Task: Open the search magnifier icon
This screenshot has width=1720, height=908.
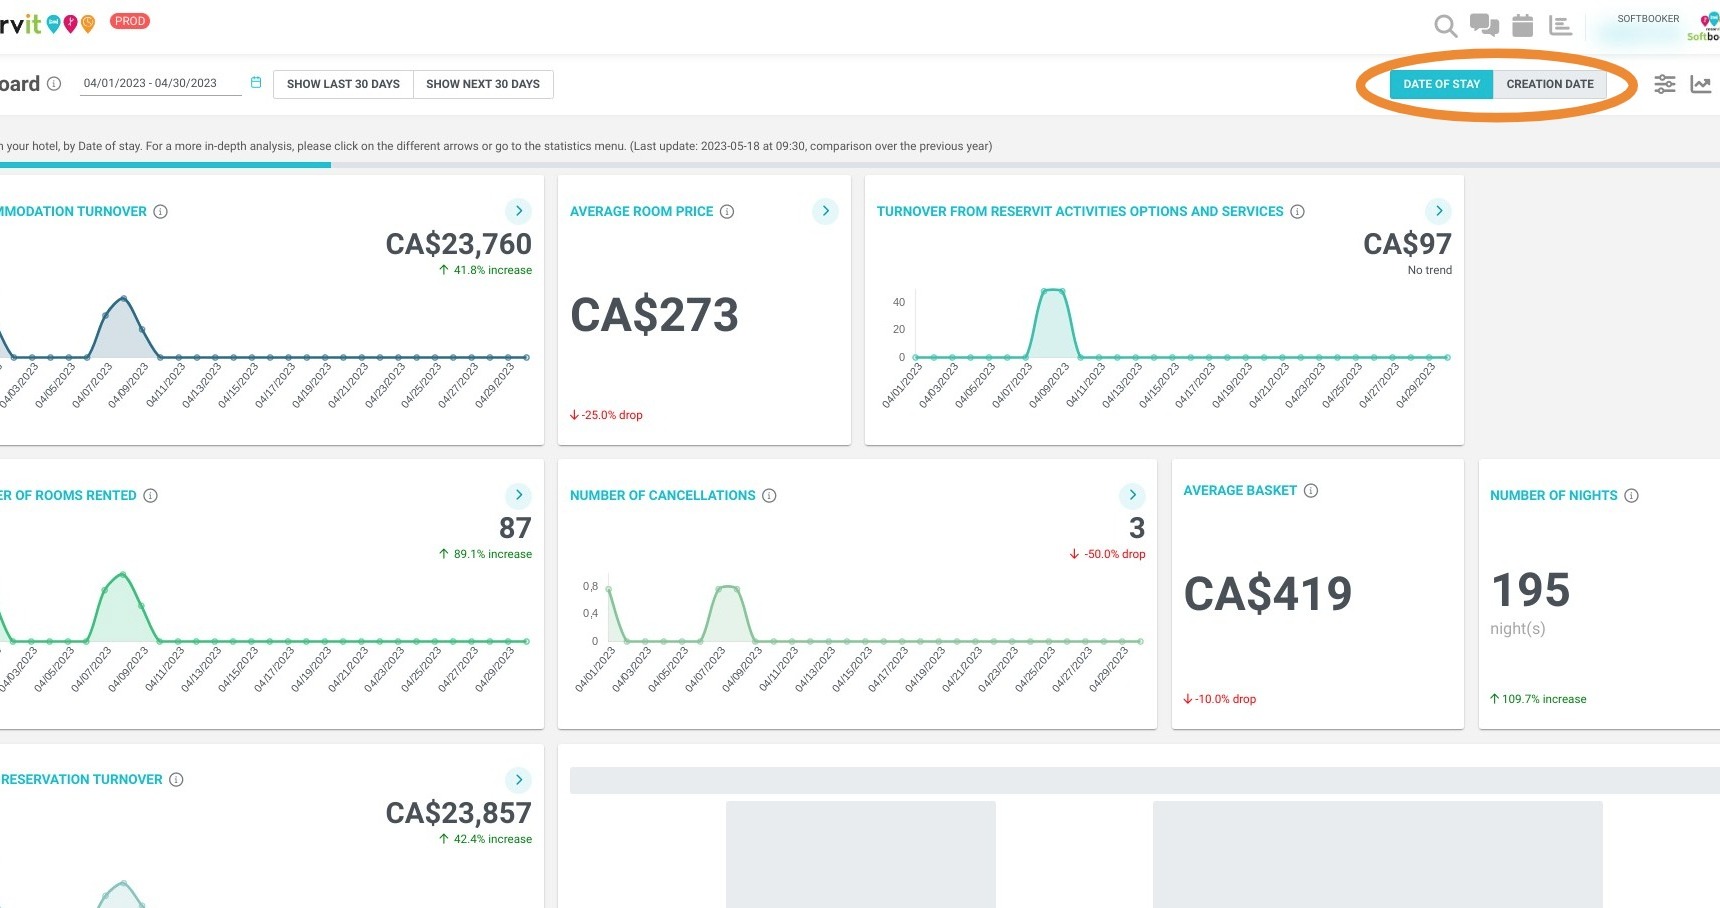Action: (1445, 26)
